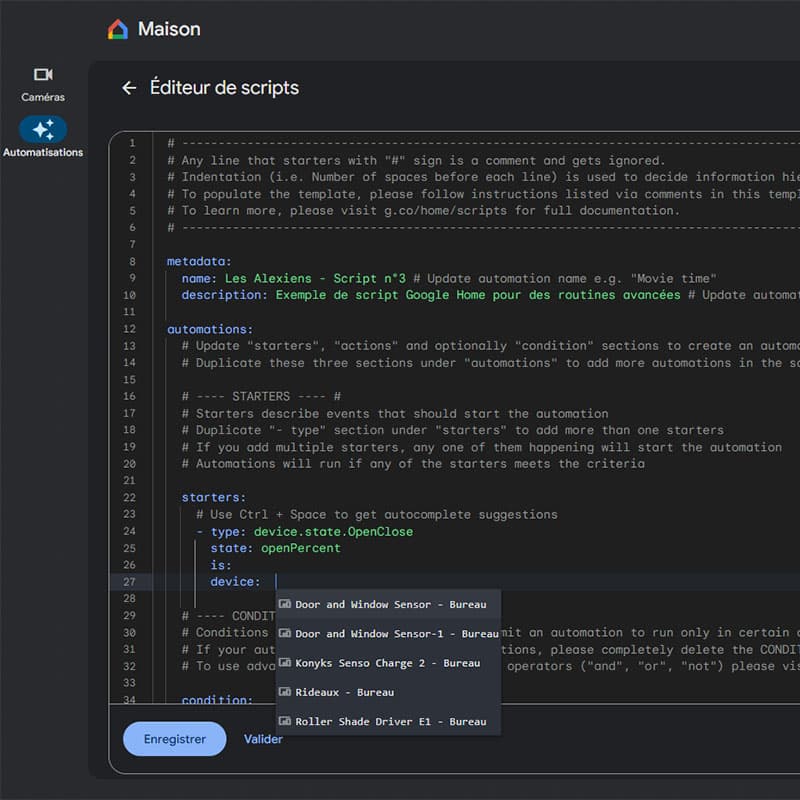
Task: Choose Roller Shade Driver E1 - Bureau
Action: [390, 721]
